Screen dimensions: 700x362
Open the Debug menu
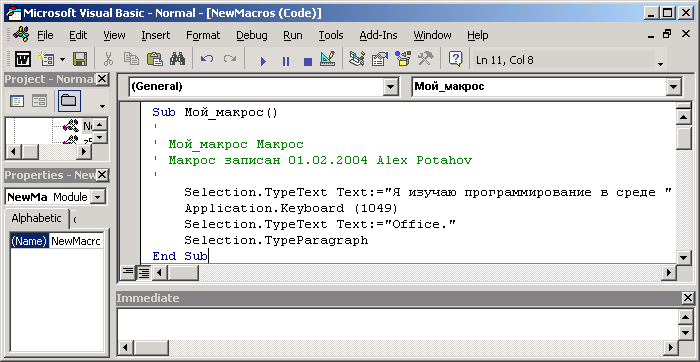(x=252, y=35)
